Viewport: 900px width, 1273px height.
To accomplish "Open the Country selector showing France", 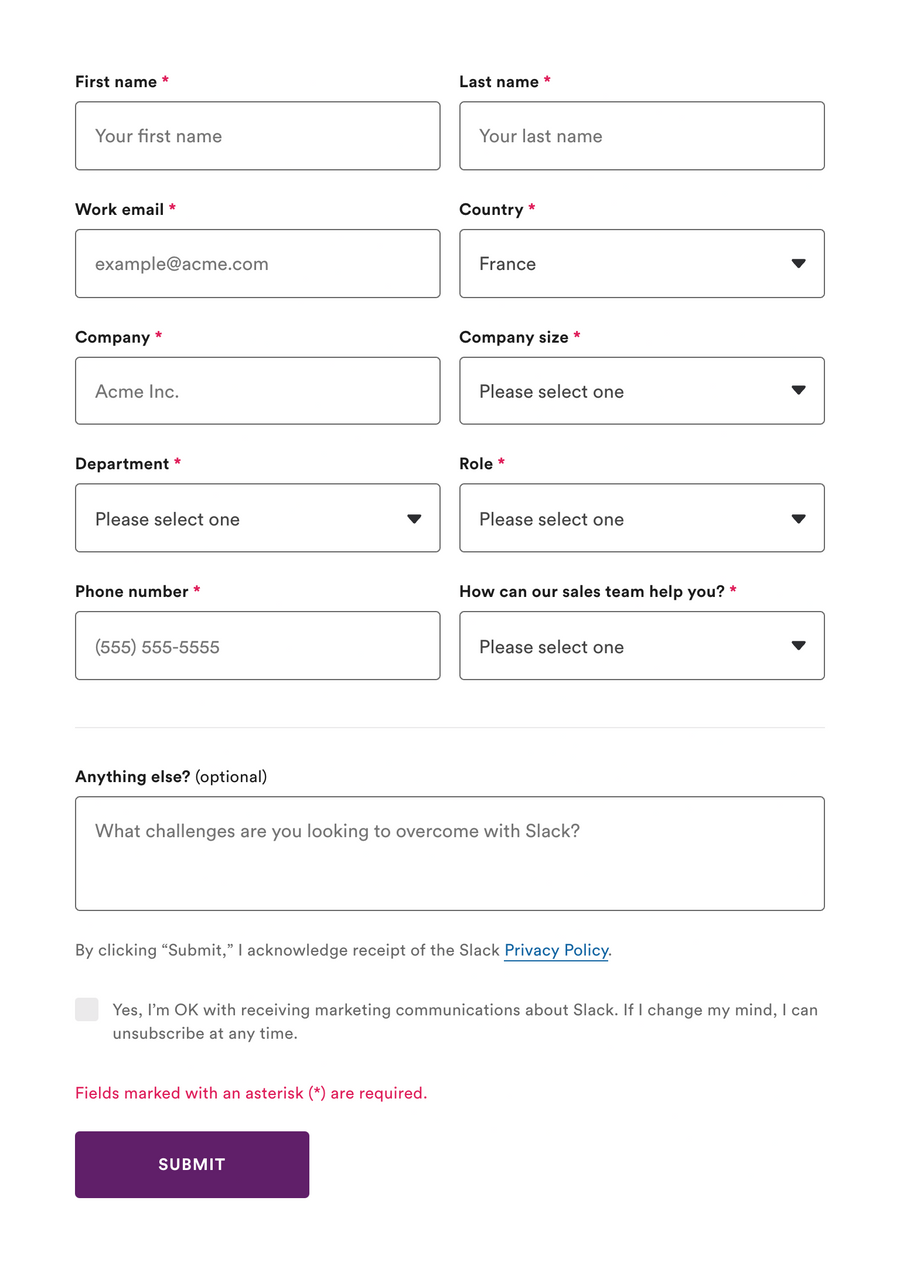I will point(641,263).
